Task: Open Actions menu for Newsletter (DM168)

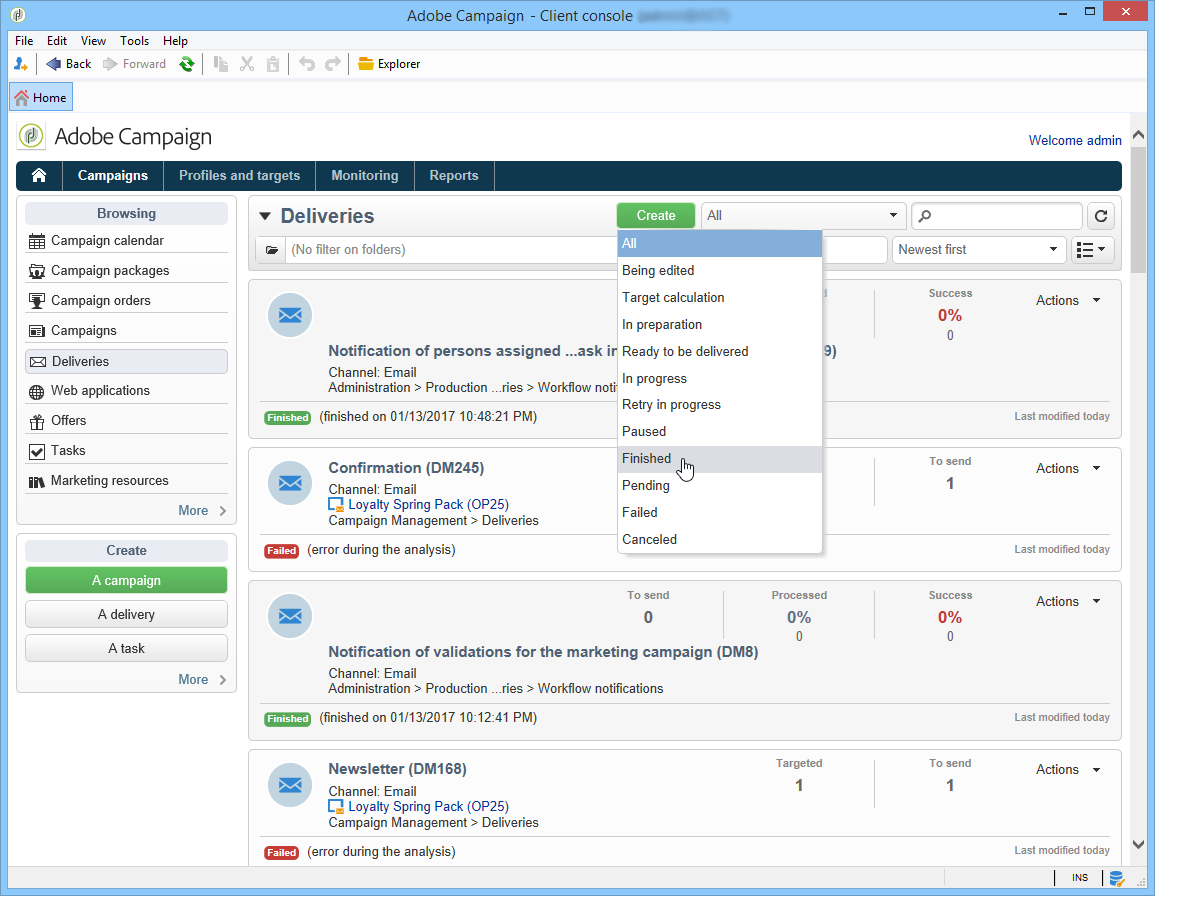Action: point(1068,770)
